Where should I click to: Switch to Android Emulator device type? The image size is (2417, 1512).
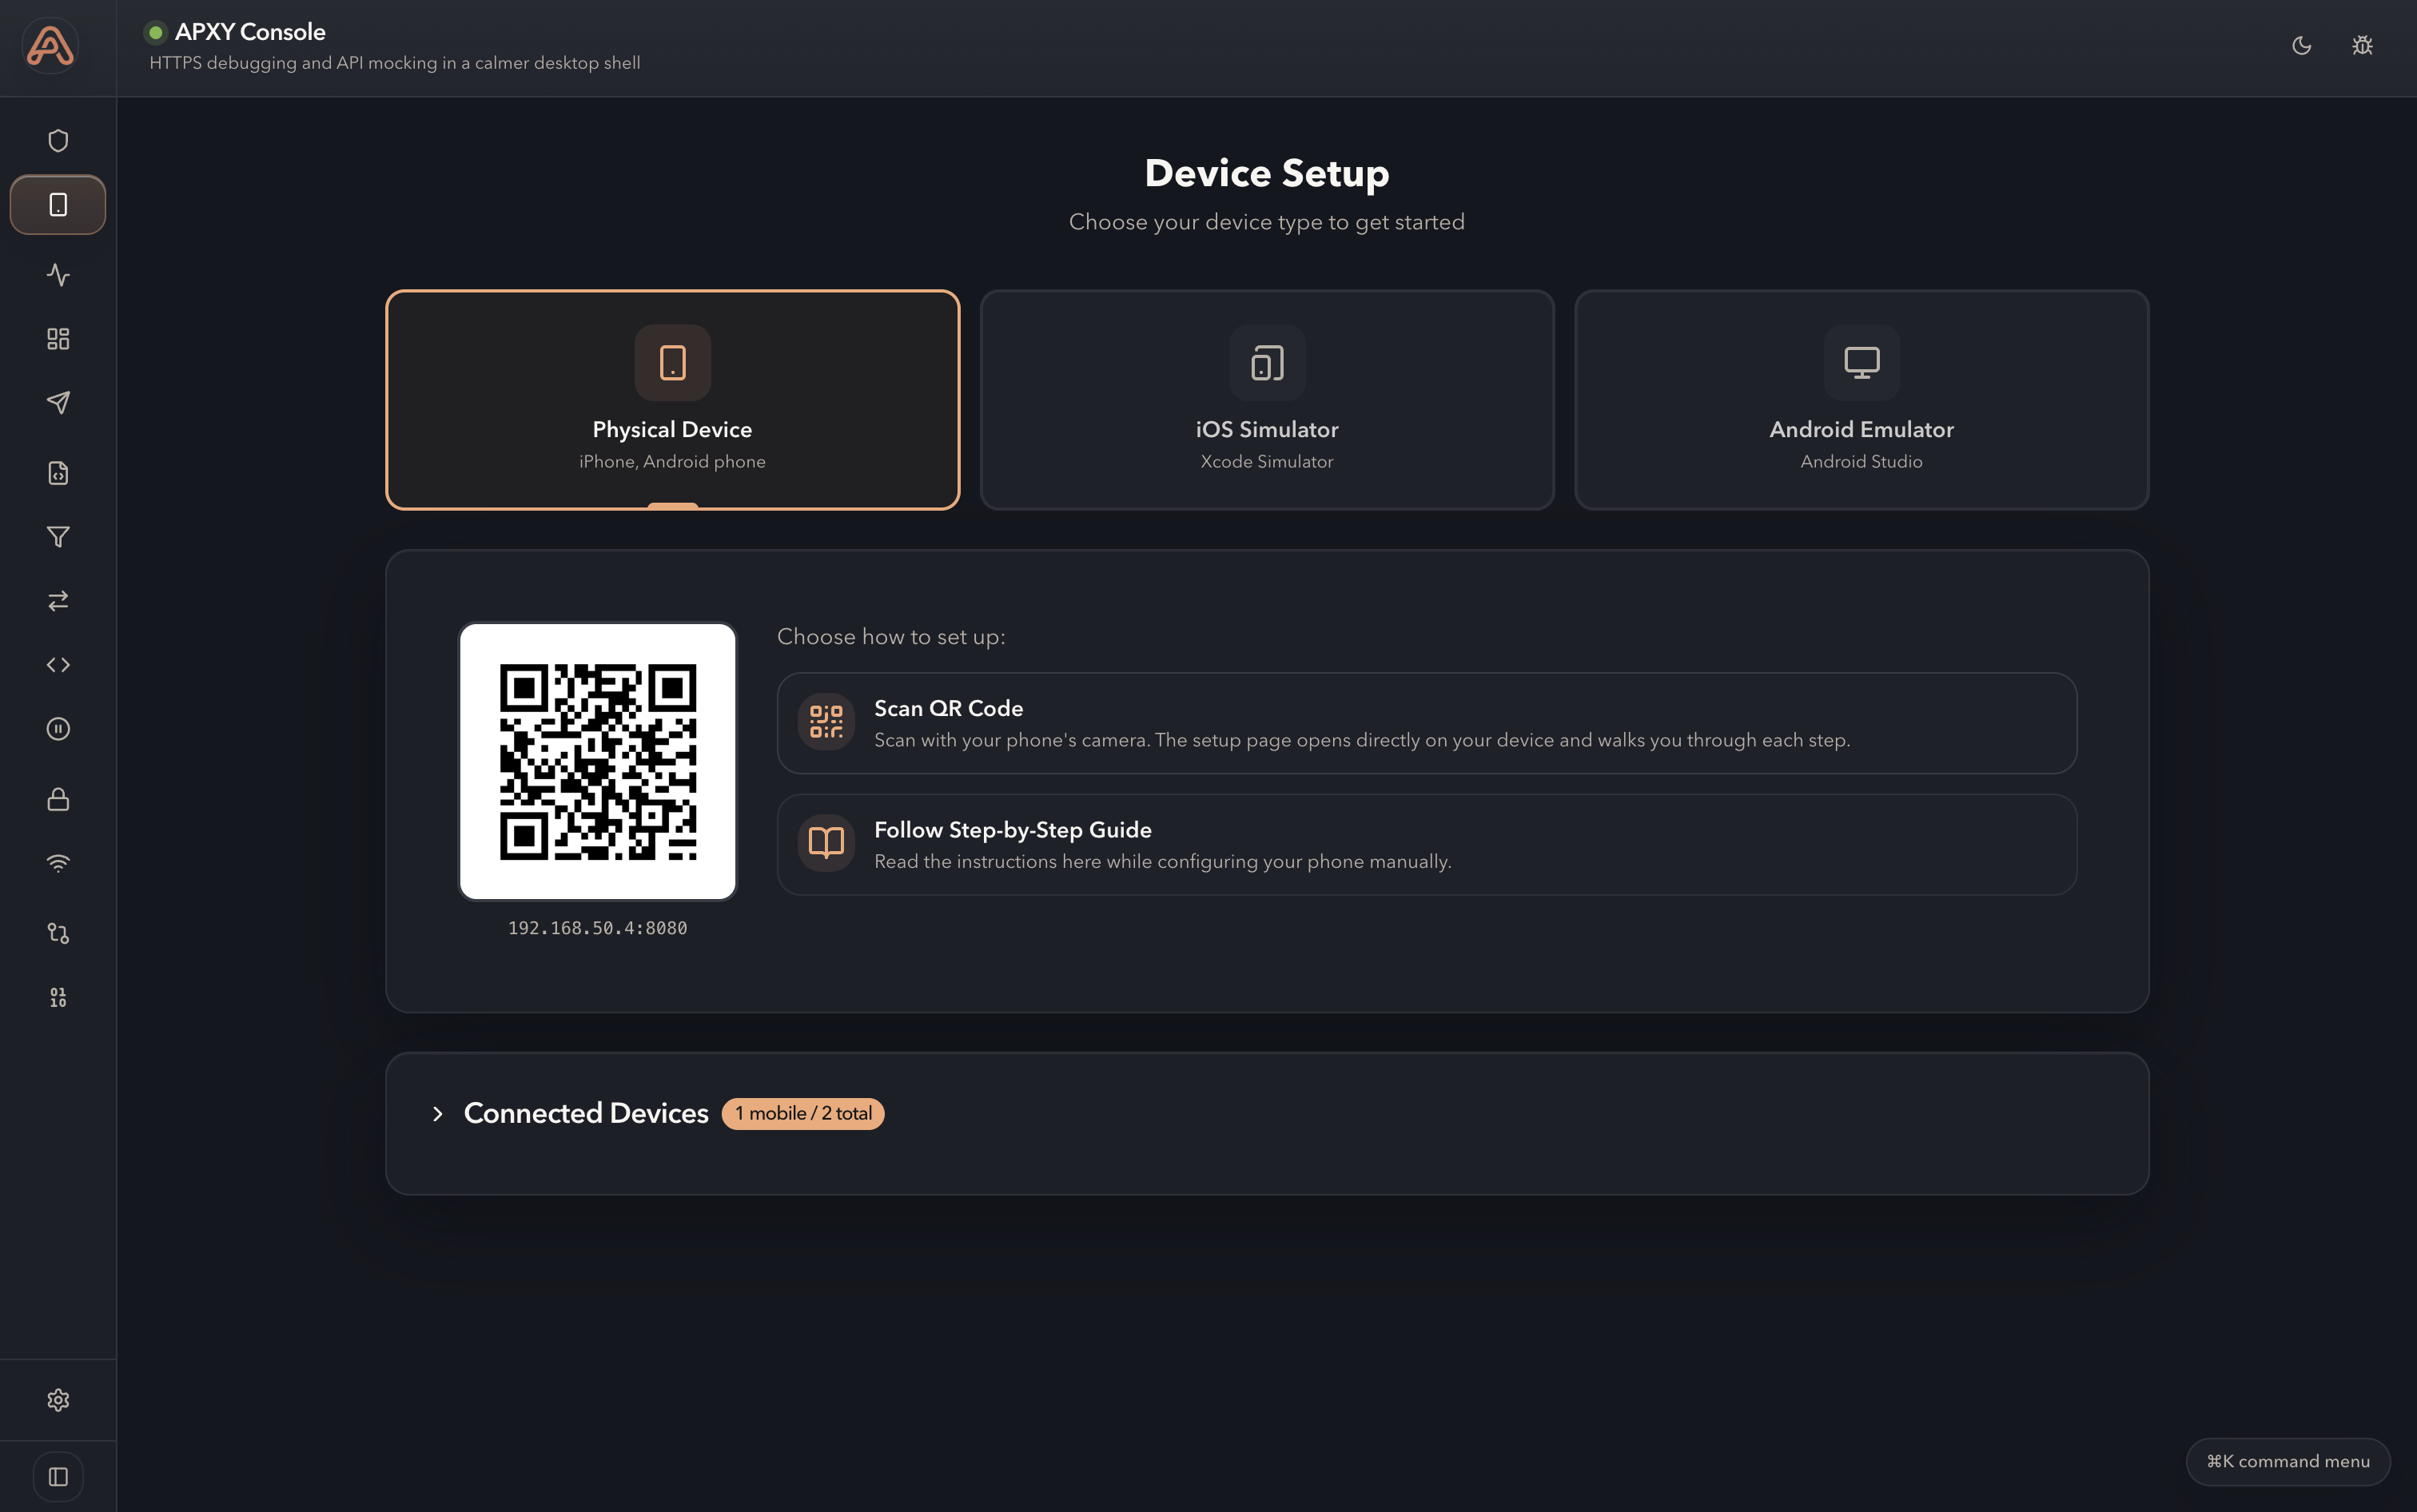click(1860, 400)
